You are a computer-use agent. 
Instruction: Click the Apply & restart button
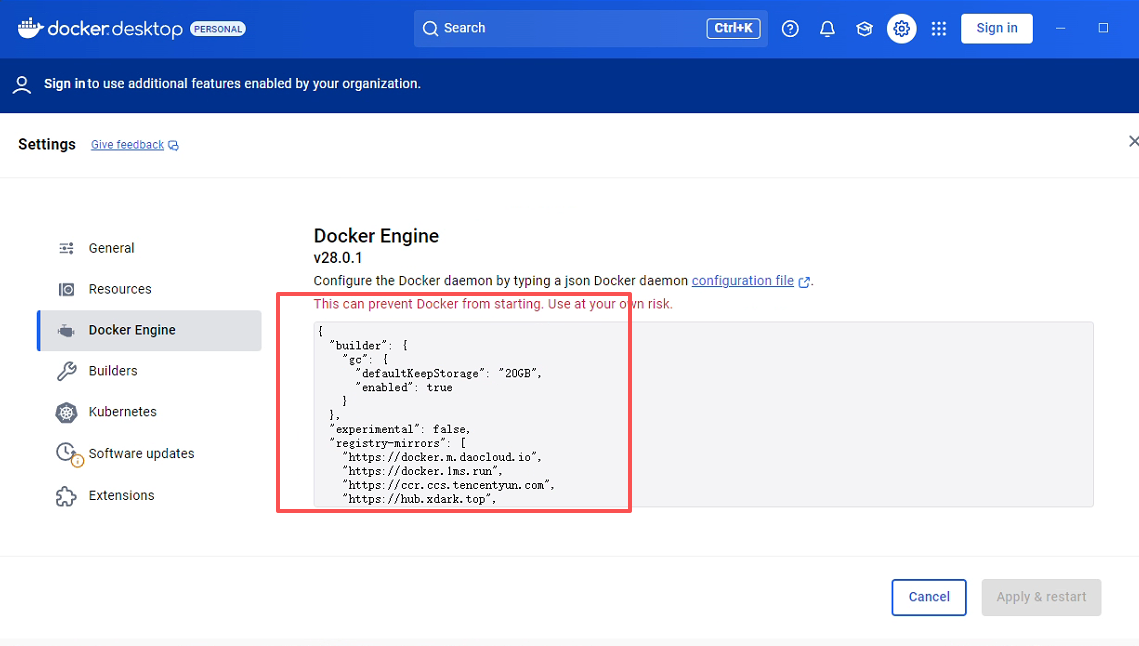[x=1041, y=597]
